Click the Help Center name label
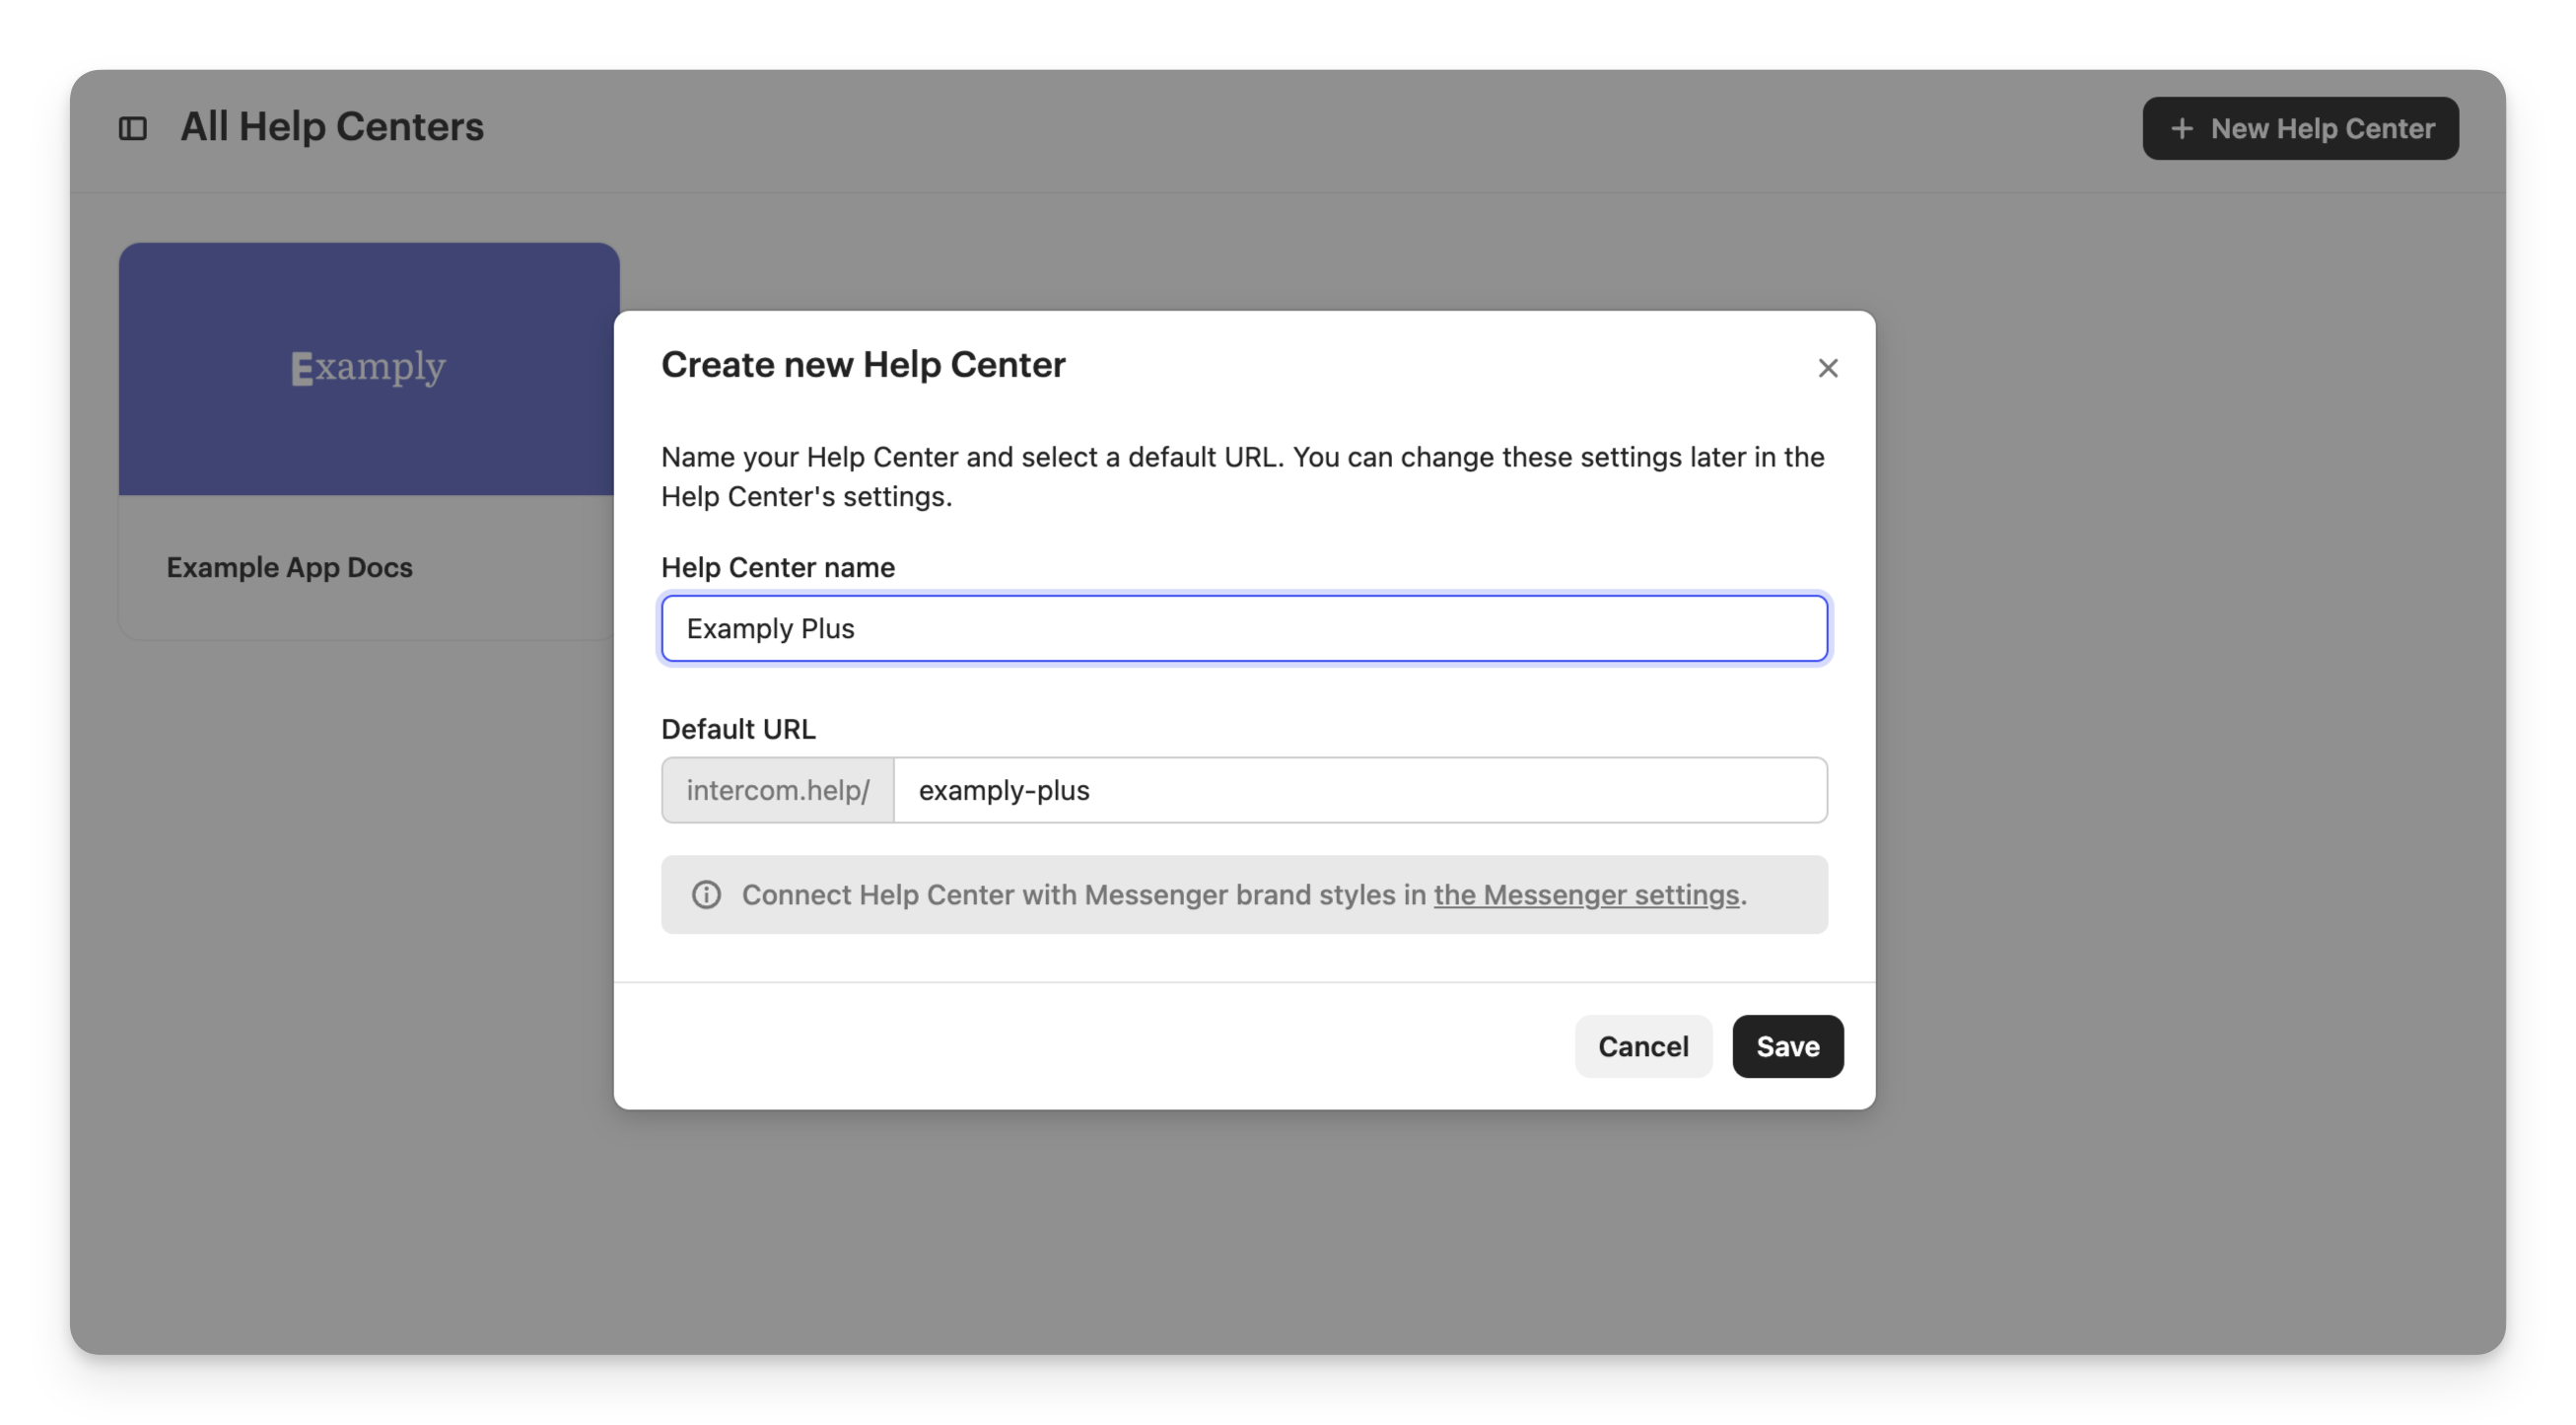This screenshot has width=2576, height=1425. pos(777,567)
